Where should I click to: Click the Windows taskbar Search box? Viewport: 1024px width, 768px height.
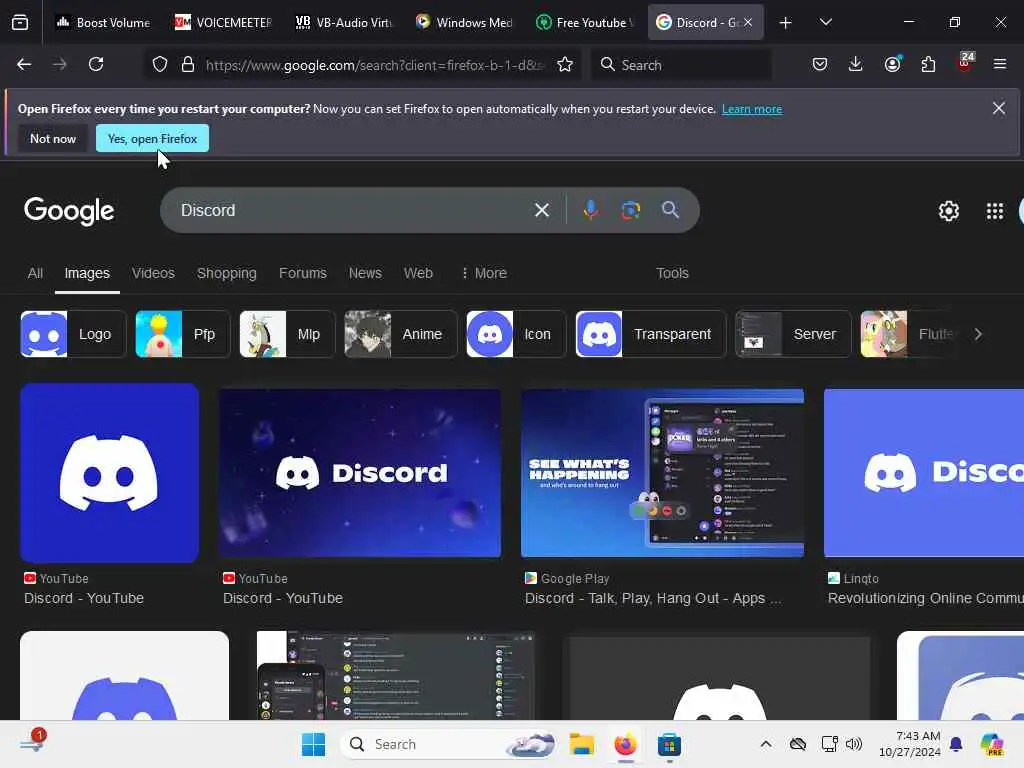click(x=449, y=744)
